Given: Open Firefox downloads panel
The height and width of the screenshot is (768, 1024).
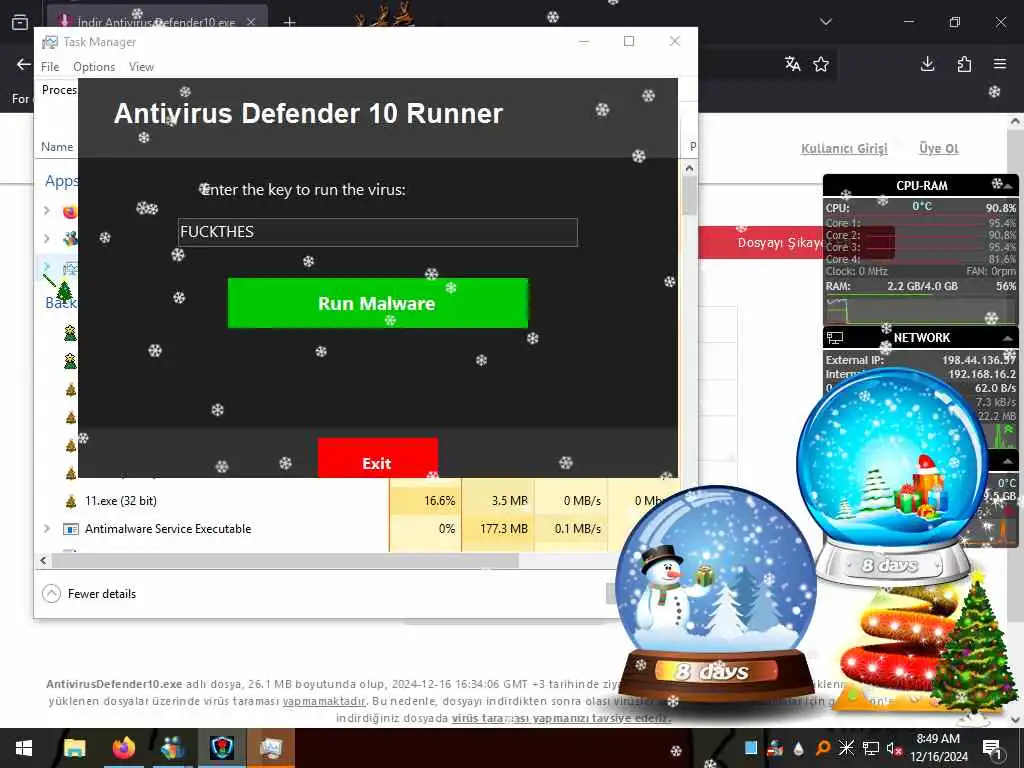Looking at the screenshot, I should click(927, 64).
